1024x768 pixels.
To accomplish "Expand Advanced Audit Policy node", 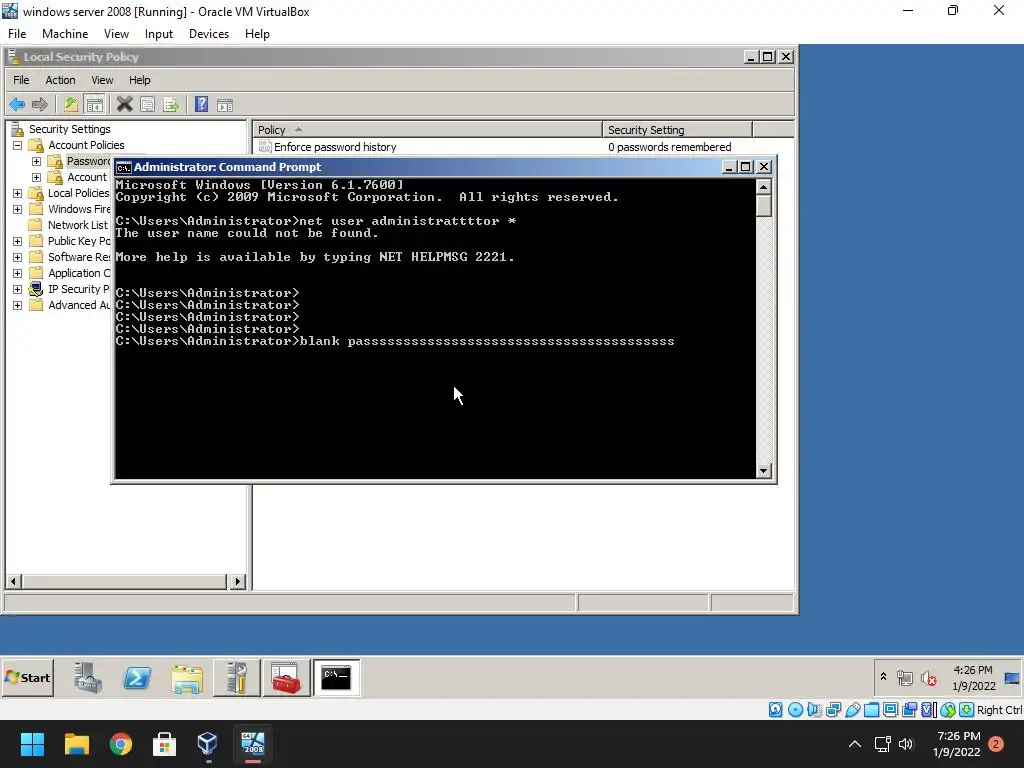I will tap(18, 305).
